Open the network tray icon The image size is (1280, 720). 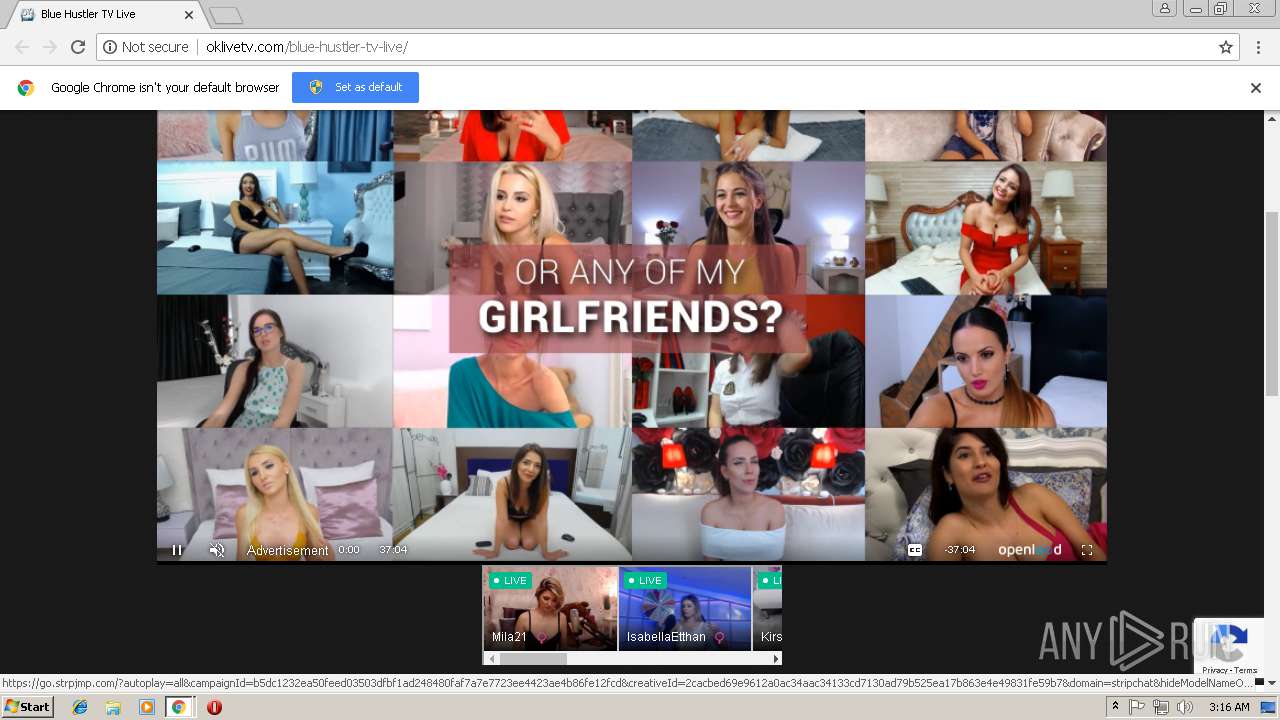(x=1161, y=707)
